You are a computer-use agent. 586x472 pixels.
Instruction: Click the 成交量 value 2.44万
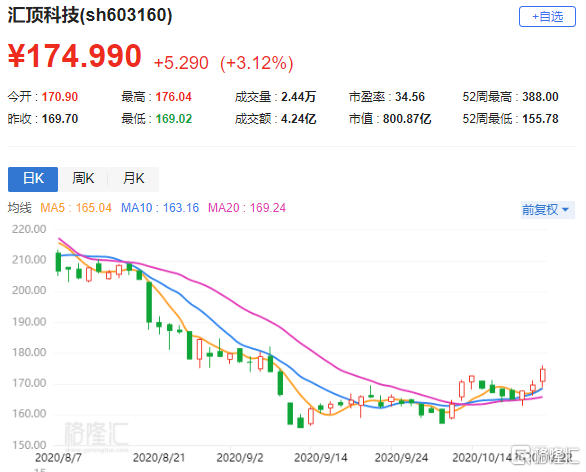point(299,97)
